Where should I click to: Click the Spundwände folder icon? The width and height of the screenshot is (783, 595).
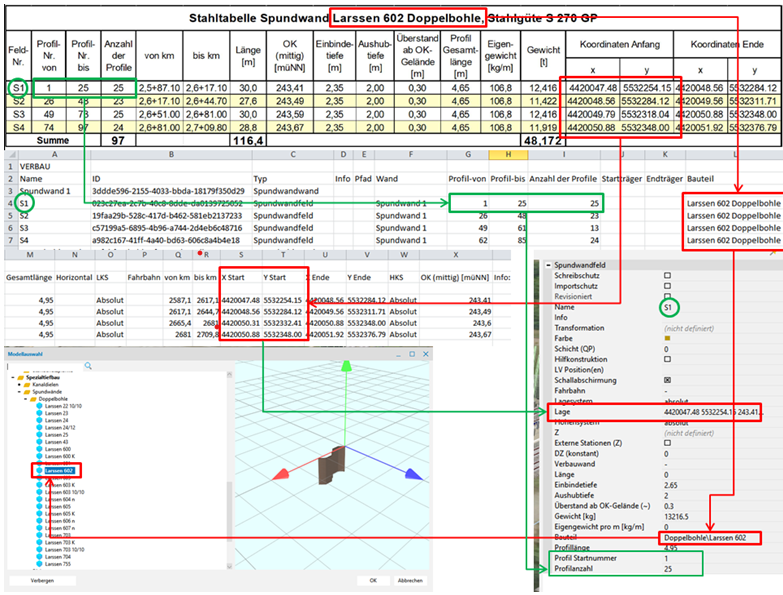(27, 392)
